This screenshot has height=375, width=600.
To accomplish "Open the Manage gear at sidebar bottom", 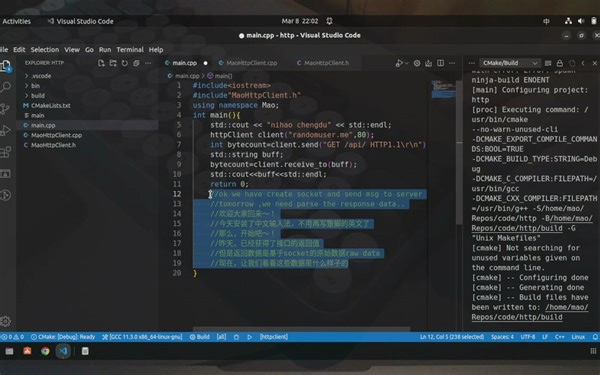I will (x=5, y=321).
